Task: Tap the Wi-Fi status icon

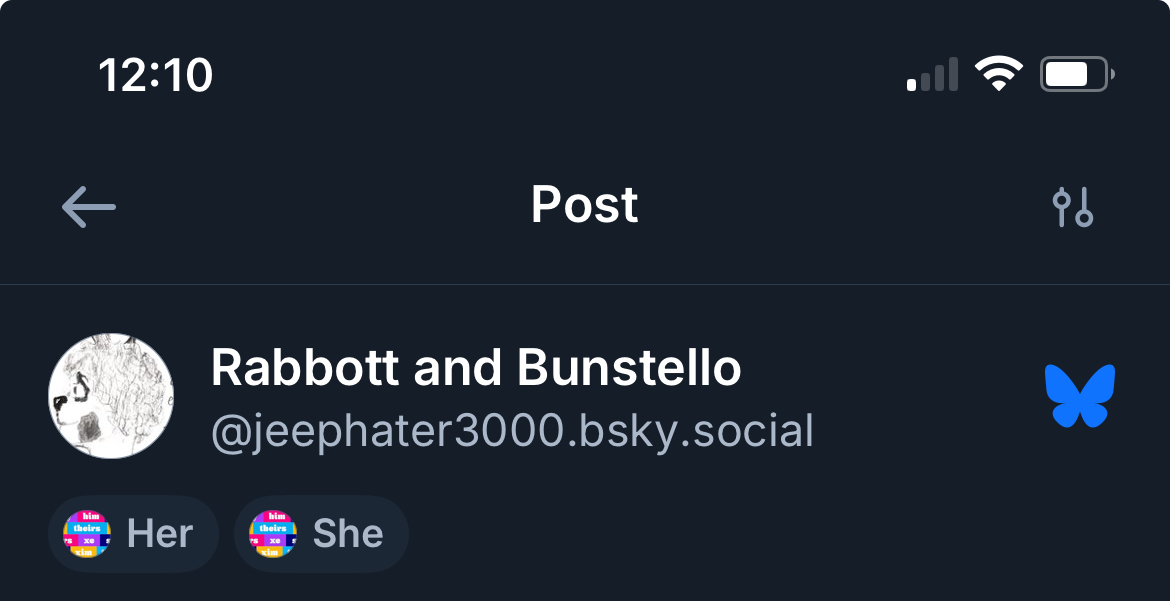Action: (998, 75)
